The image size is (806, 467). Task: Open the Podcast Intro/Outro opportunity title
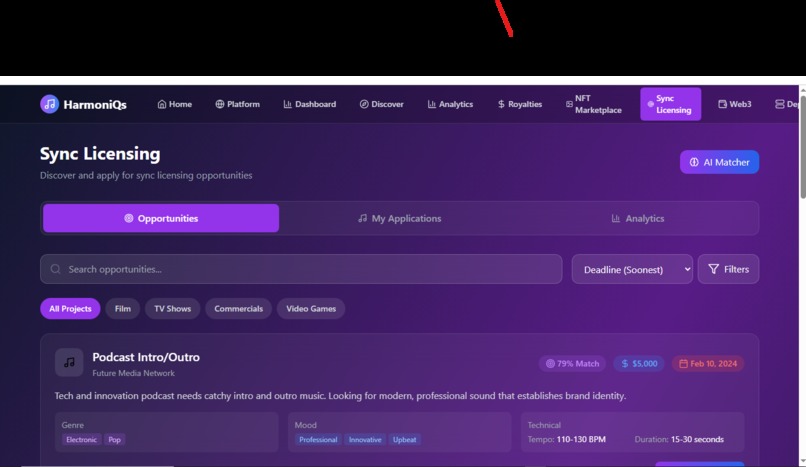click(x=146, y=357)
